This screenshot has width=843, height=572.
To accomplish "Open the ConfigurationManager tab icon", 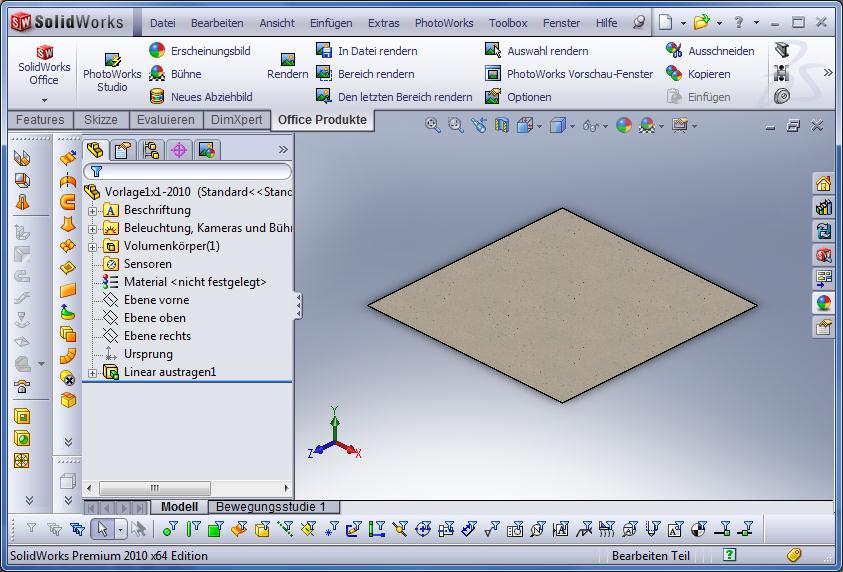I will [151, 150].
